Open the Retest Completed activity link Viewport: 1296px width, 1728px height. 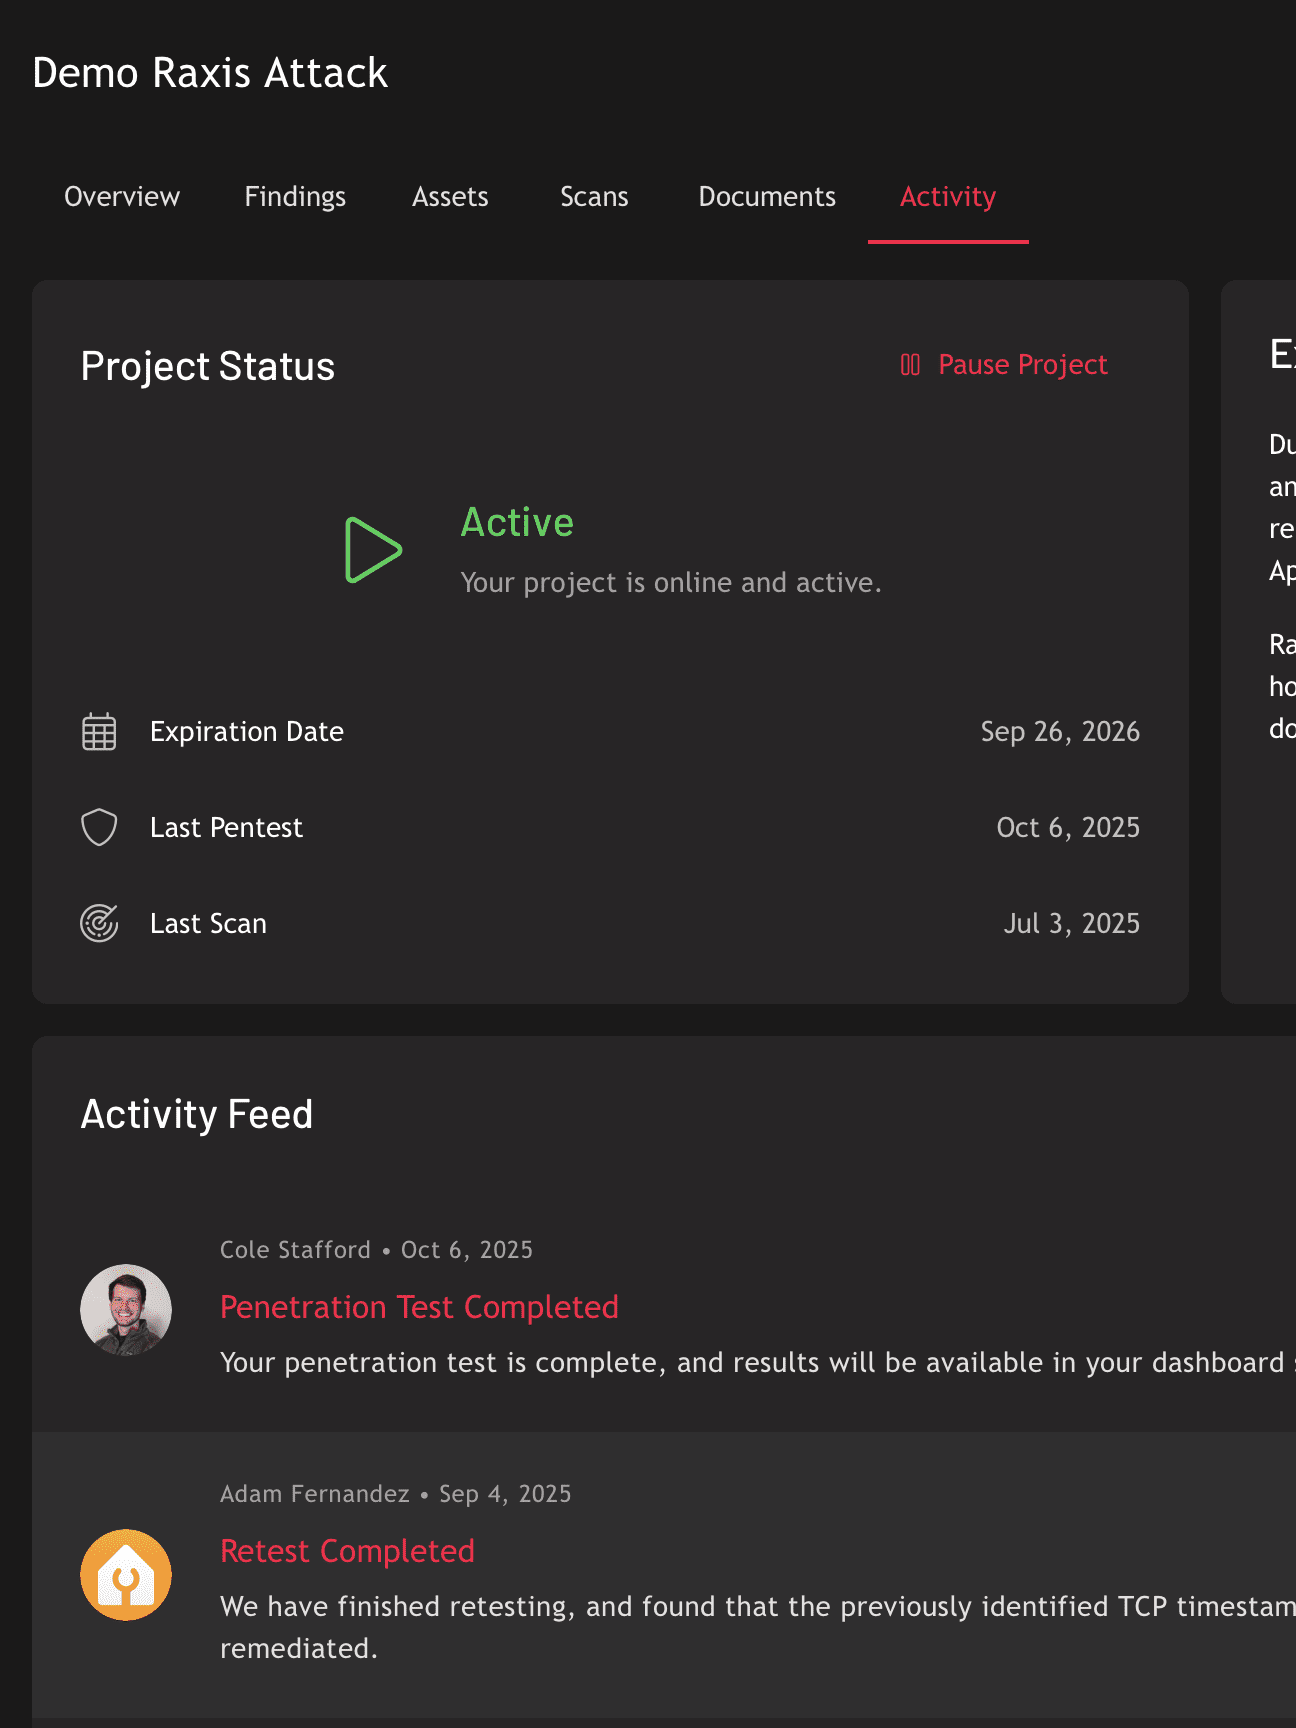(347, 1551)
